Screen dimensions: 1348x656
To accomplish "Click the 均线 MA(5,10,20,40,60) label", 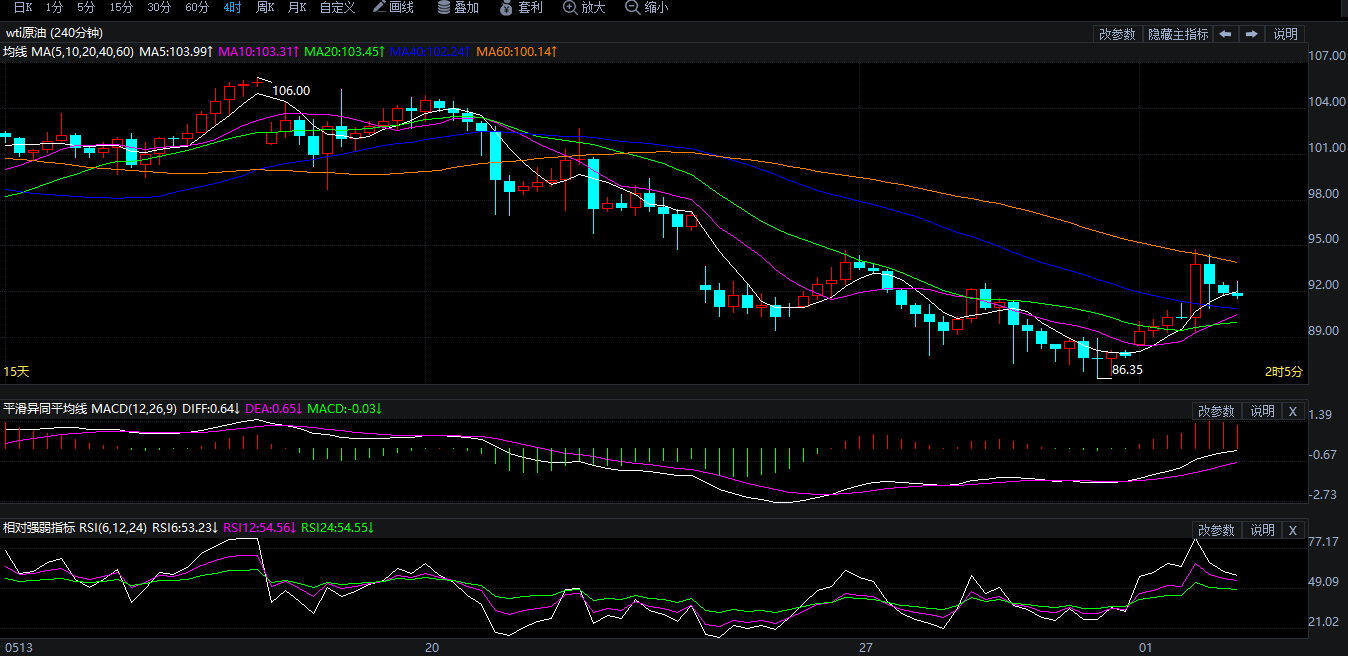I will [68, 51].
